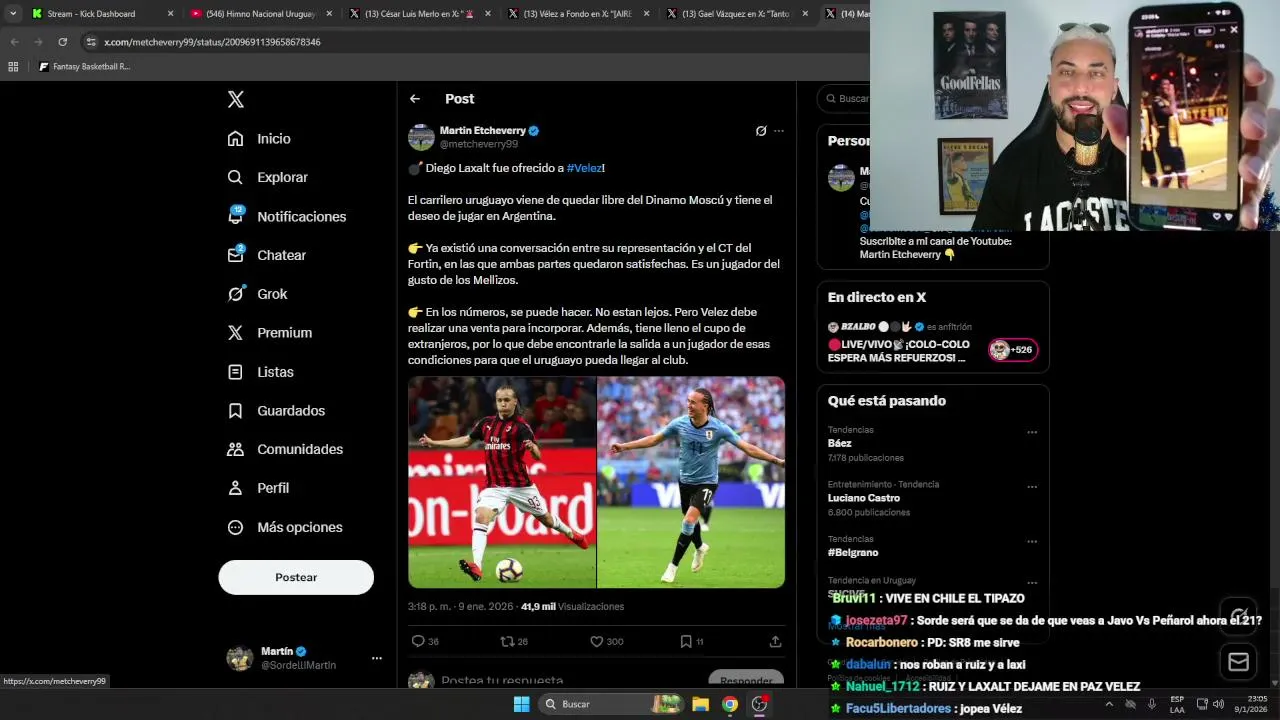Screen dimensions: 1280x720
Task: Open more options for Báez trend
Action: [1032, 433]
